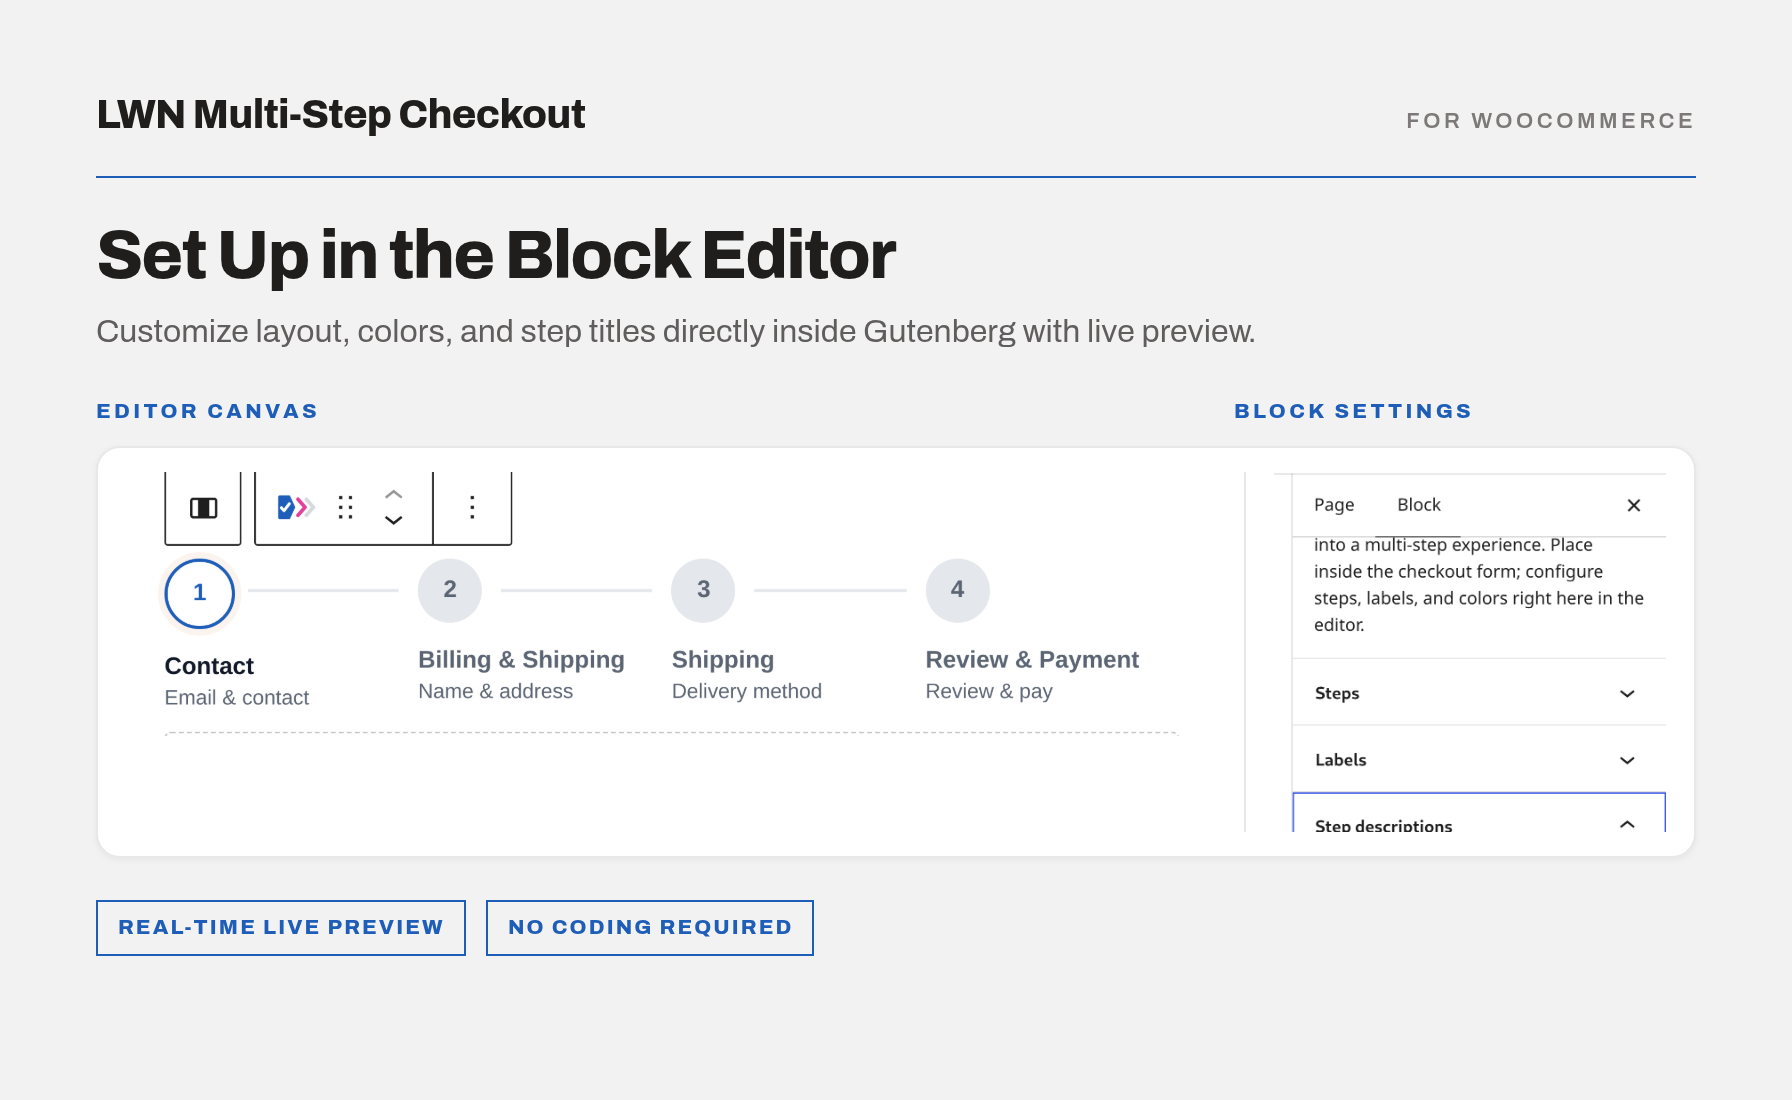Select step 4 circle in progress bar
Screen dimensions: 1792x1100
pos(958,590)
